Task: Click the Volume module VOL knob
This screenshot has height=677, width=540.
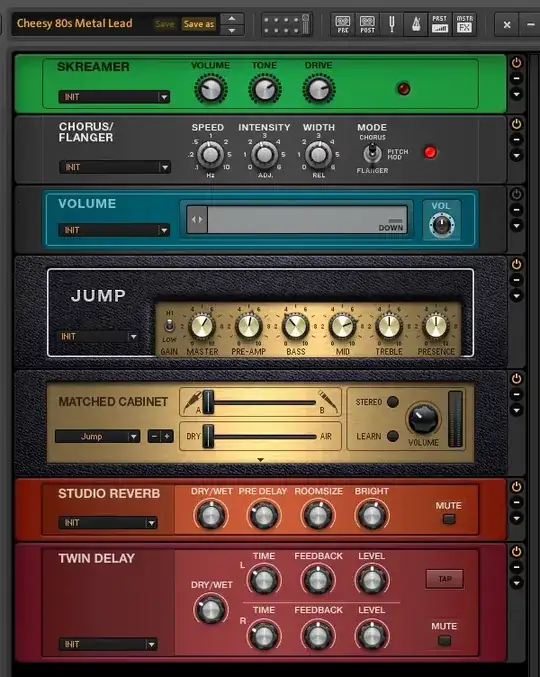Action: coord(441,225)
